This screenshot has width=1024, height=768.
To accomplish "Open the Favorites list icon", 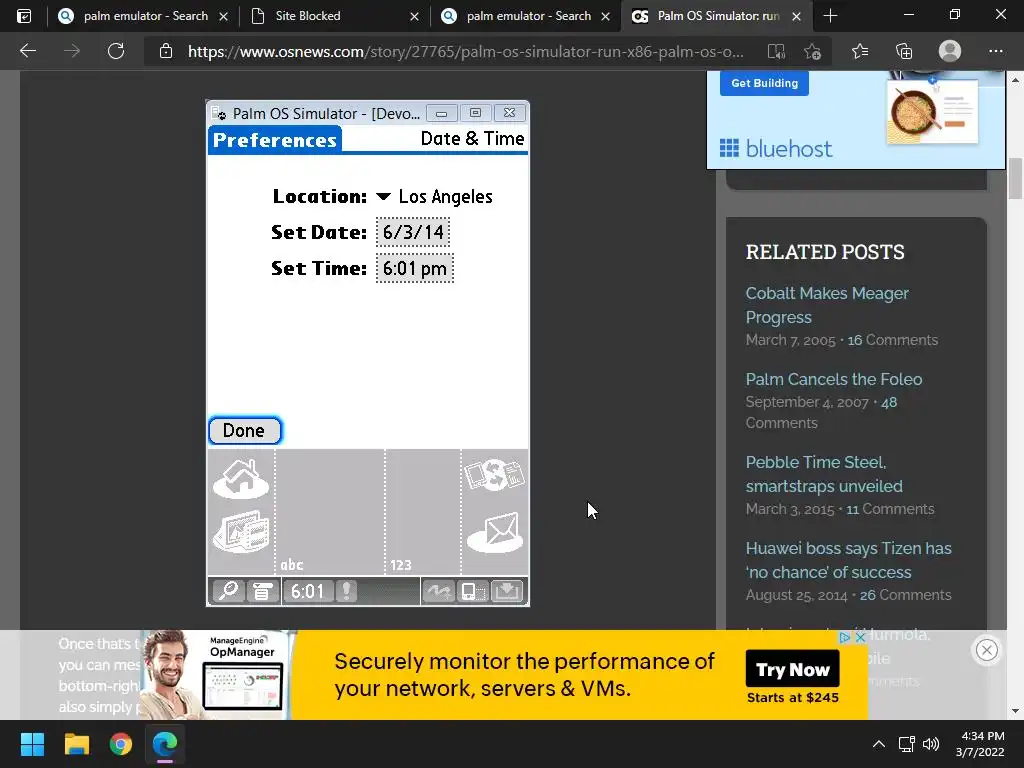I will tap(860, 51).
